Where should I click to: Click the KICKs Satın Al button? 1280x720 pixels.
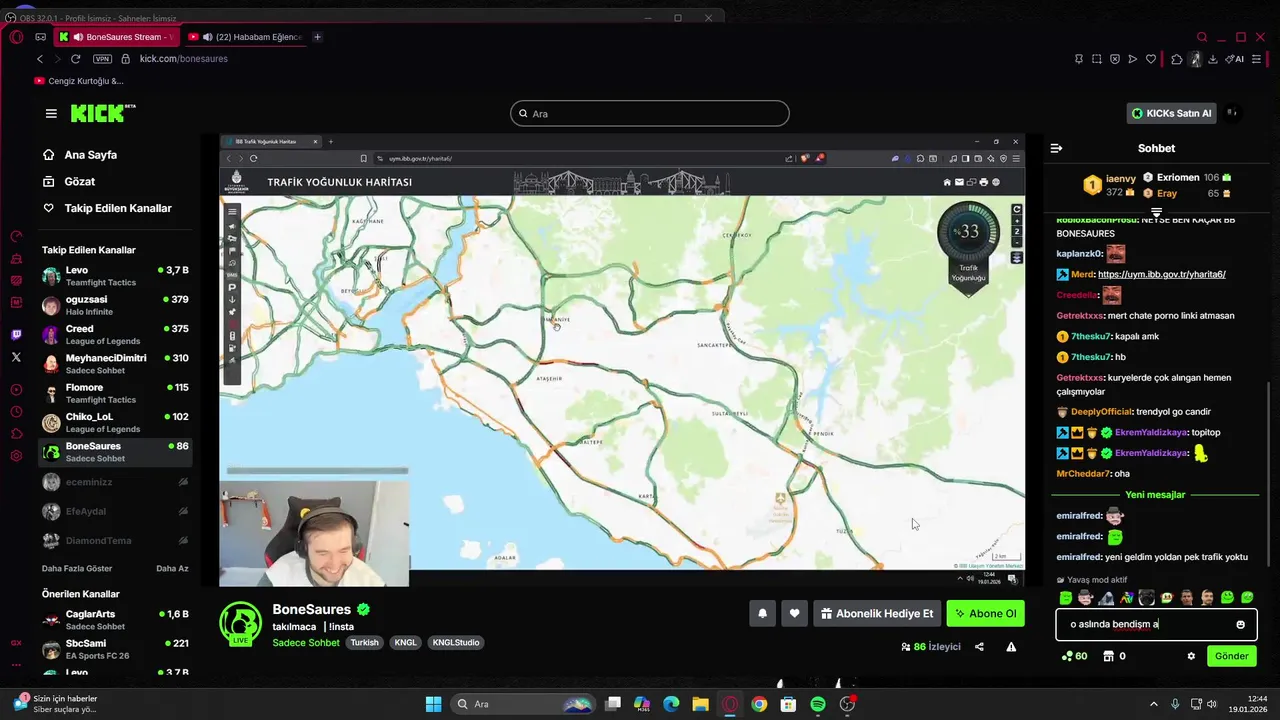click(x=1170, y=113)
